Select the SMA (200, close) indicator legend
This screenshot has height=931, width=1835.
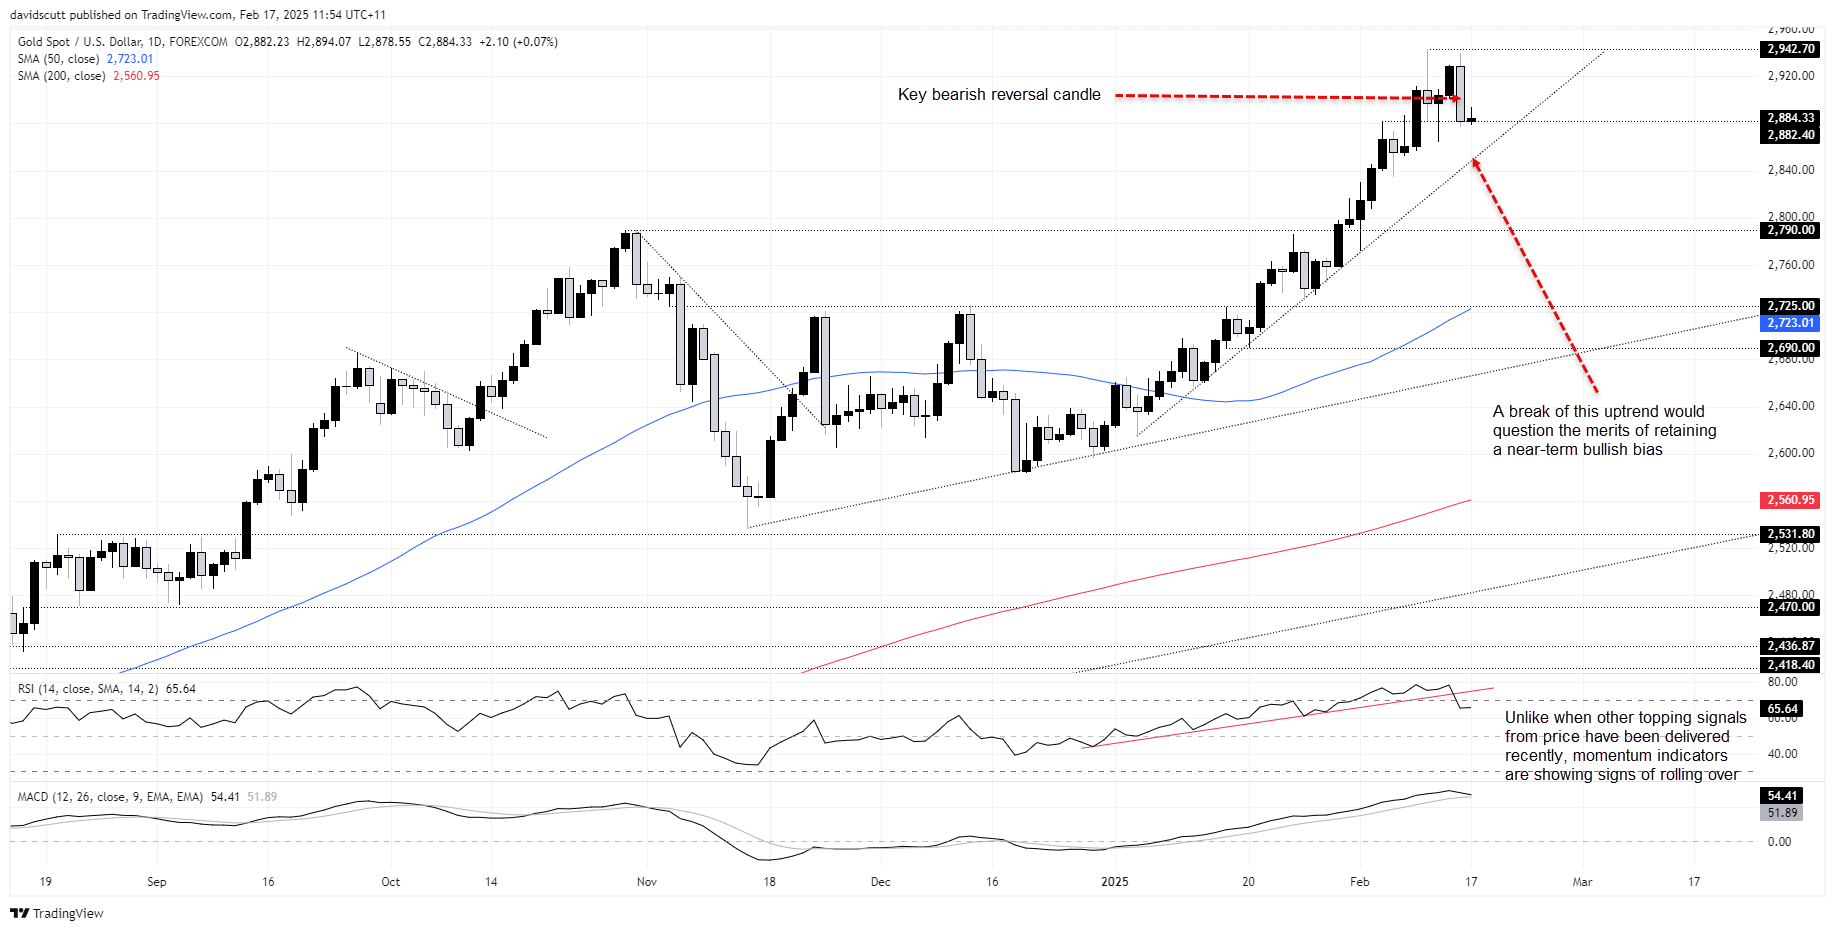[61, 76]
